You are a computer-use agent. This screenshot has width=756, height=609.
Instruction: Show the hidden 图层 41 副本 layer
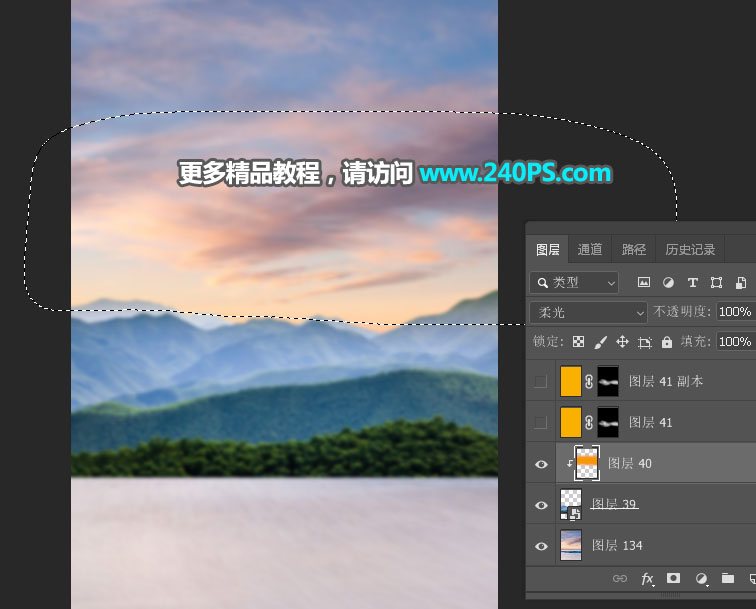click(x=541, y=381)
